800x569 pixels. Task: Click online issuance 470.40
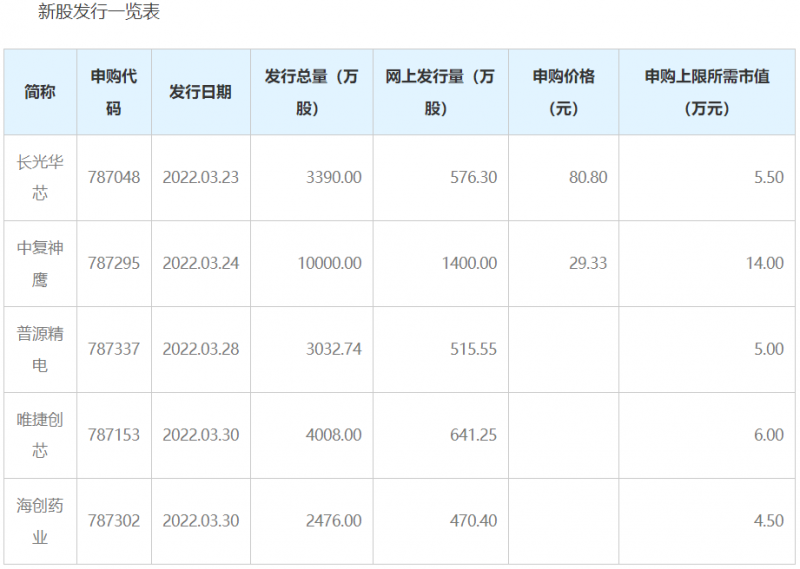click(x=473, y=521)
